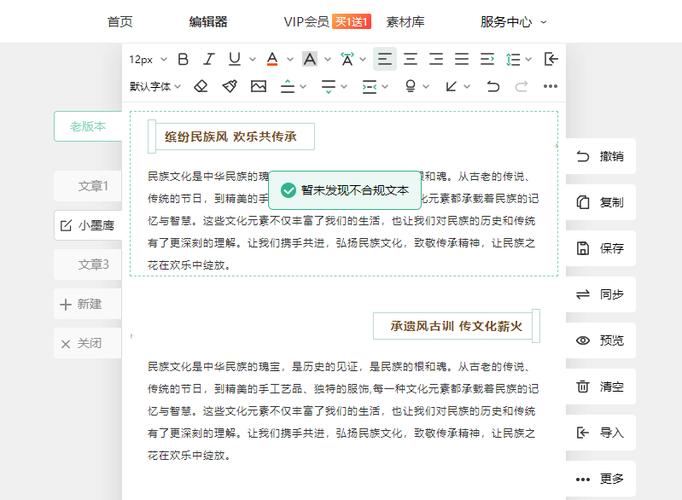Click the 关闭 close button in sidebar
Viewport: 682px width, 500px height.
click(88, 343)
